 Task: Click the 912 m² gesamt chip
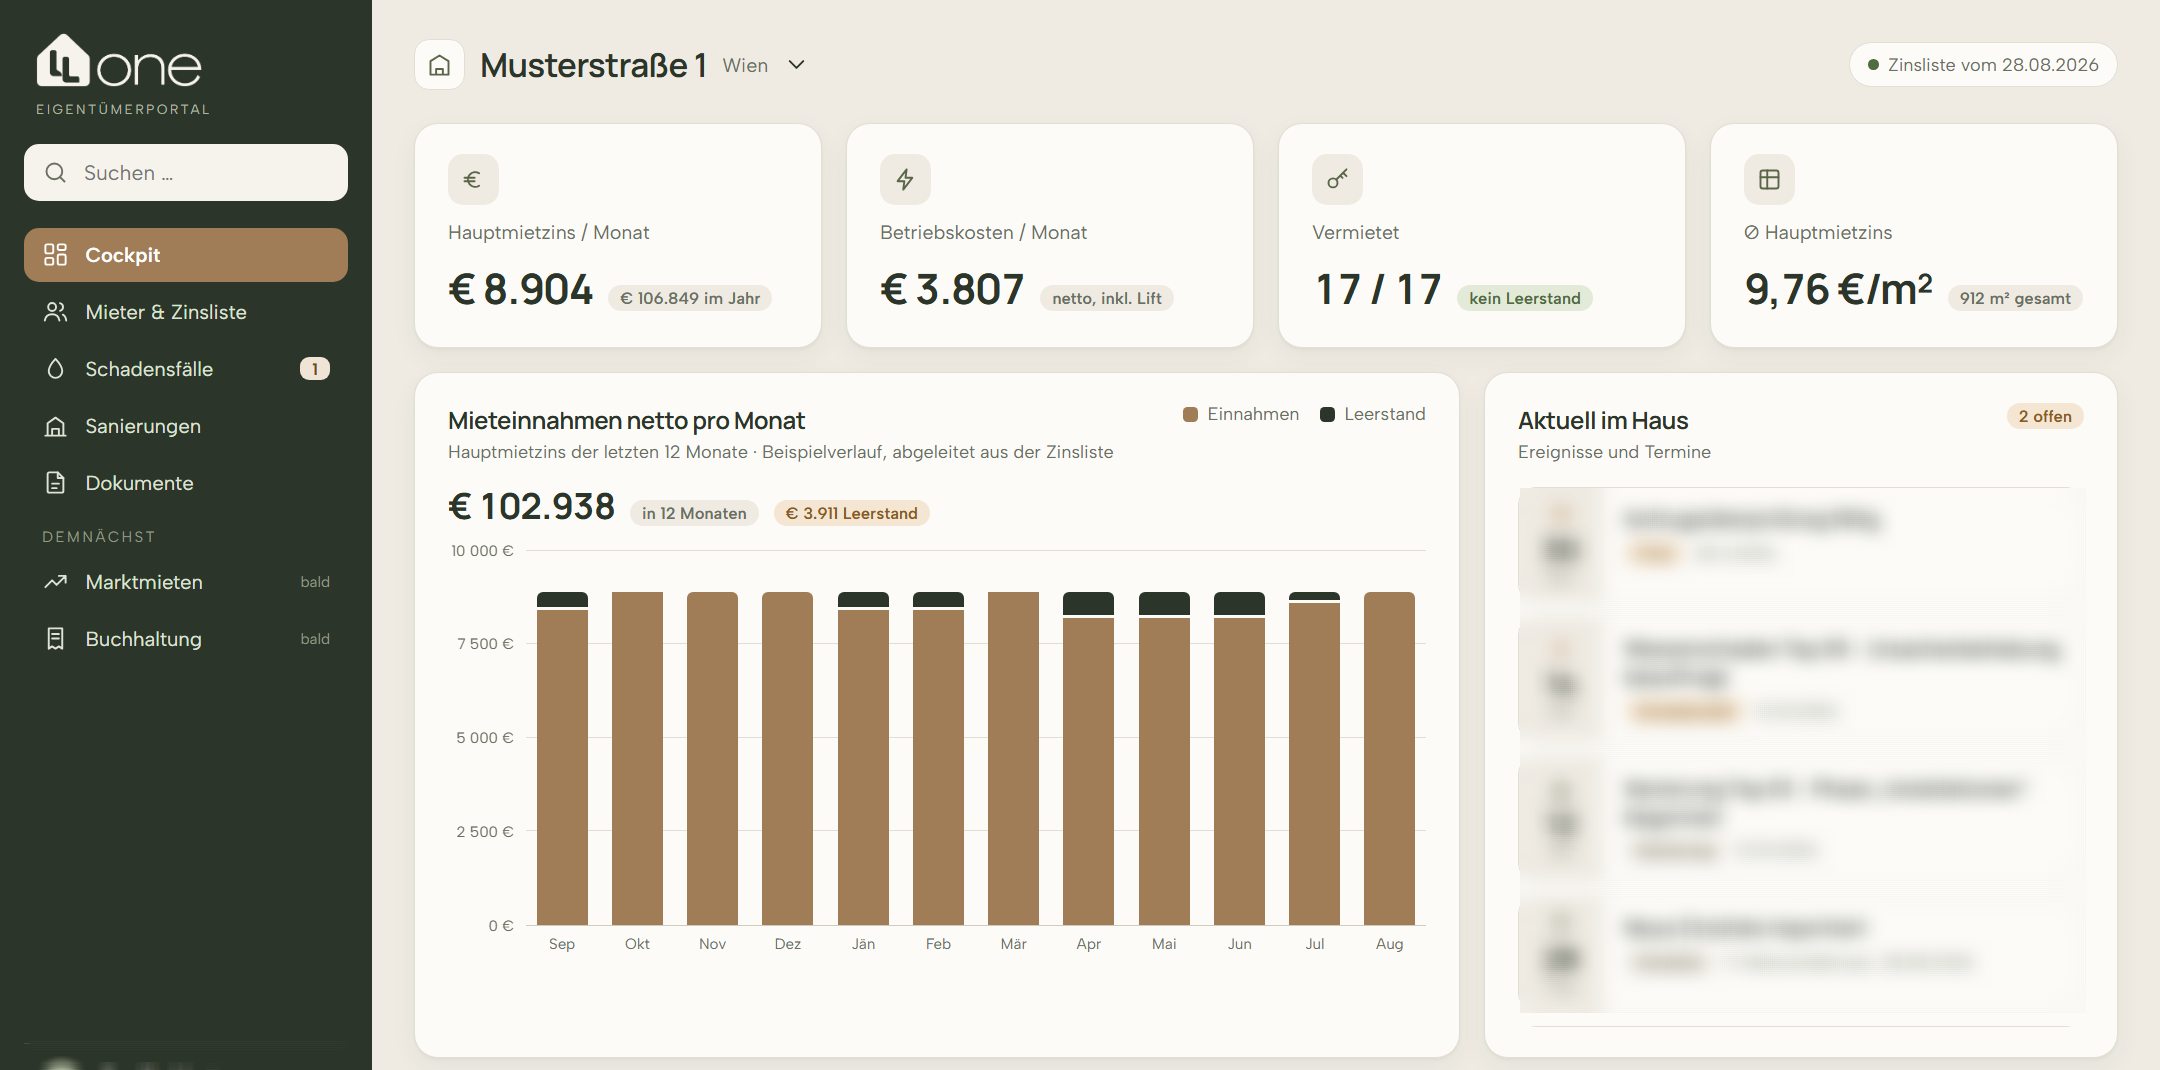tap(2015, 298)
